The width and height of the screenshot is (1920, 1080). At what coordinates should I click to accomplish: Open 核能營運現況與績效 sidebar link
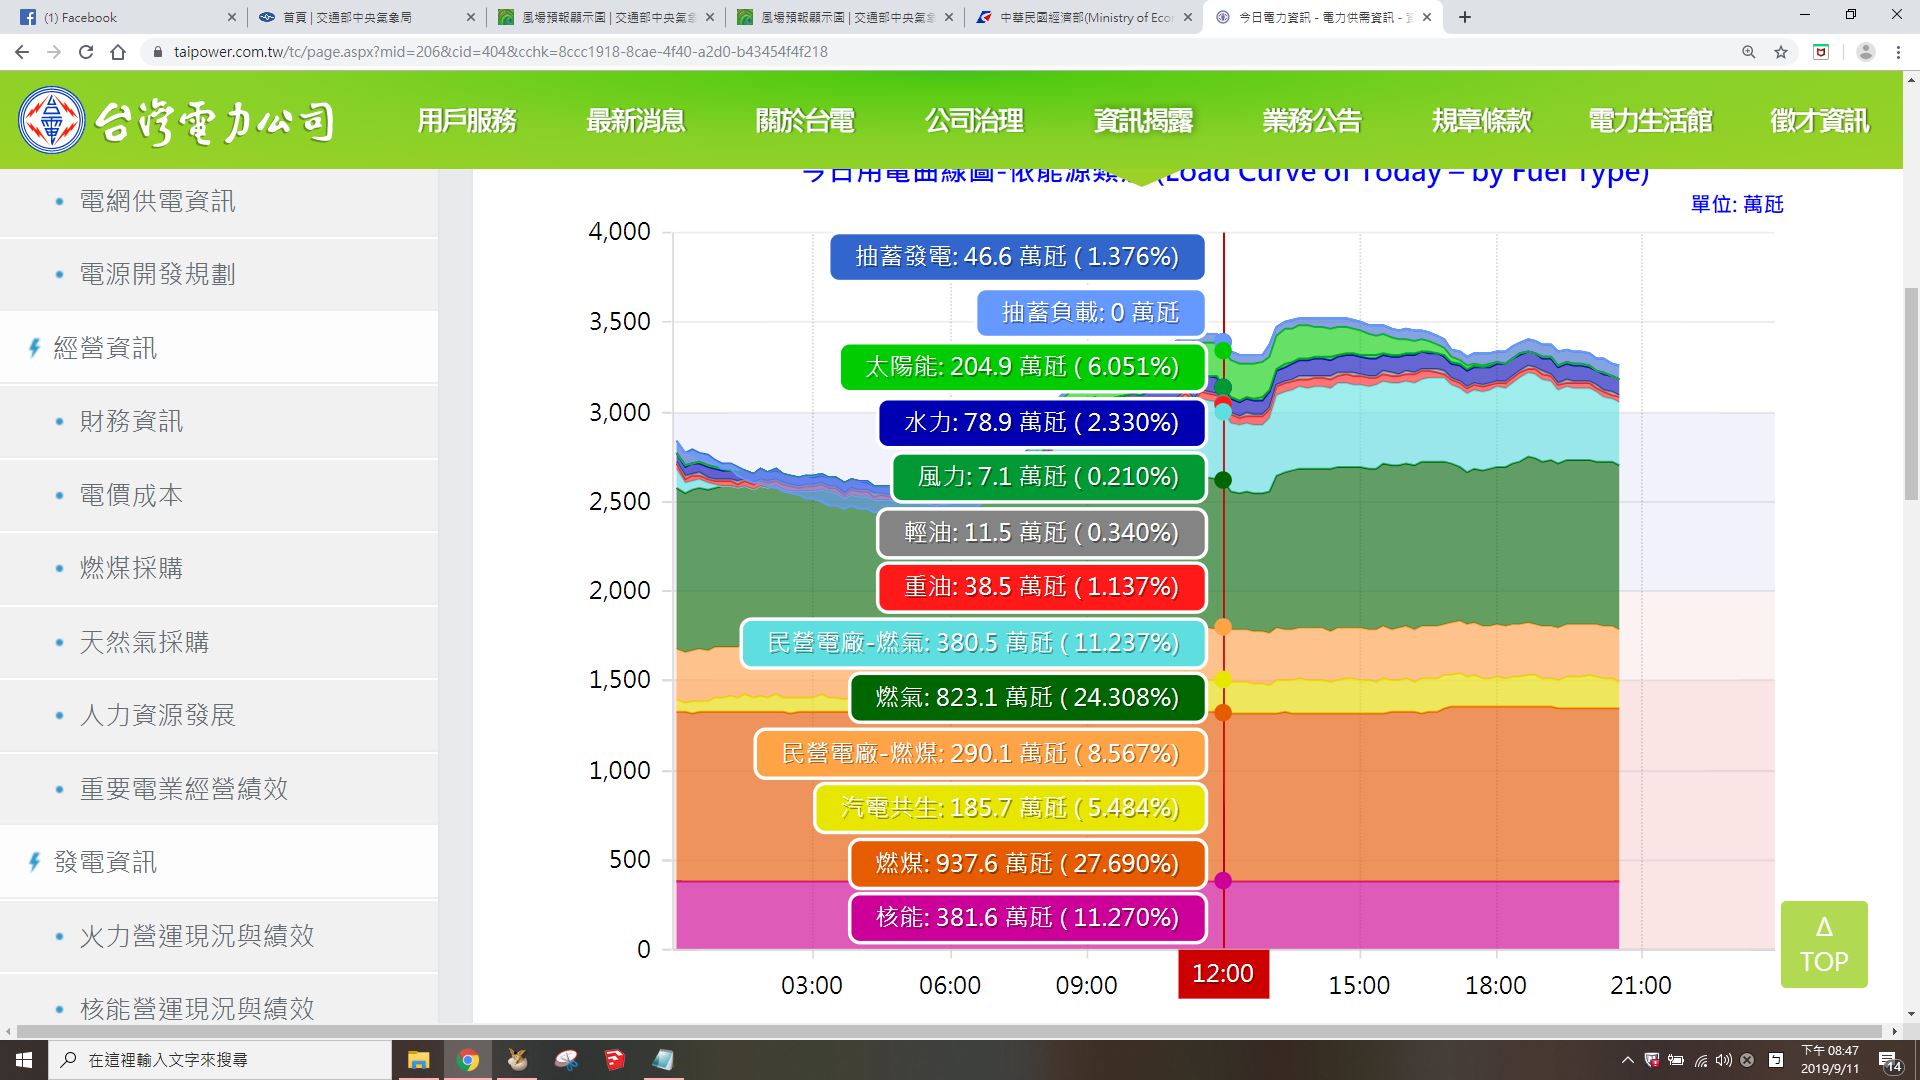click(197, 1008)
